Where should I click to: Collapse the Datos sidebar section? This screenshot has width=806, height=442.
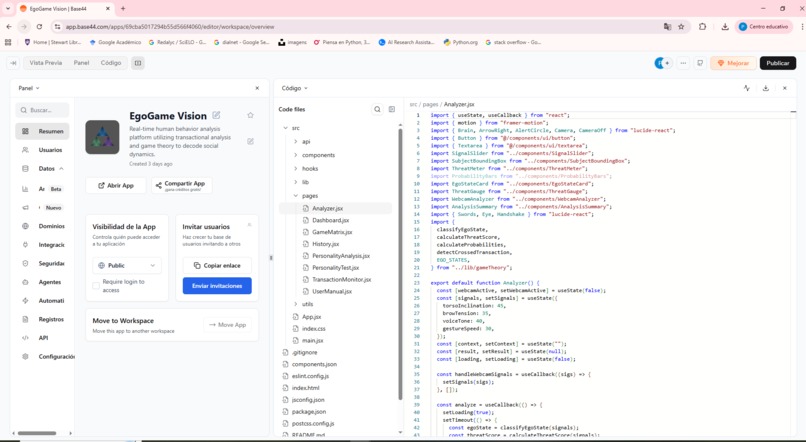pyautogui.click(x=61, y=169)
